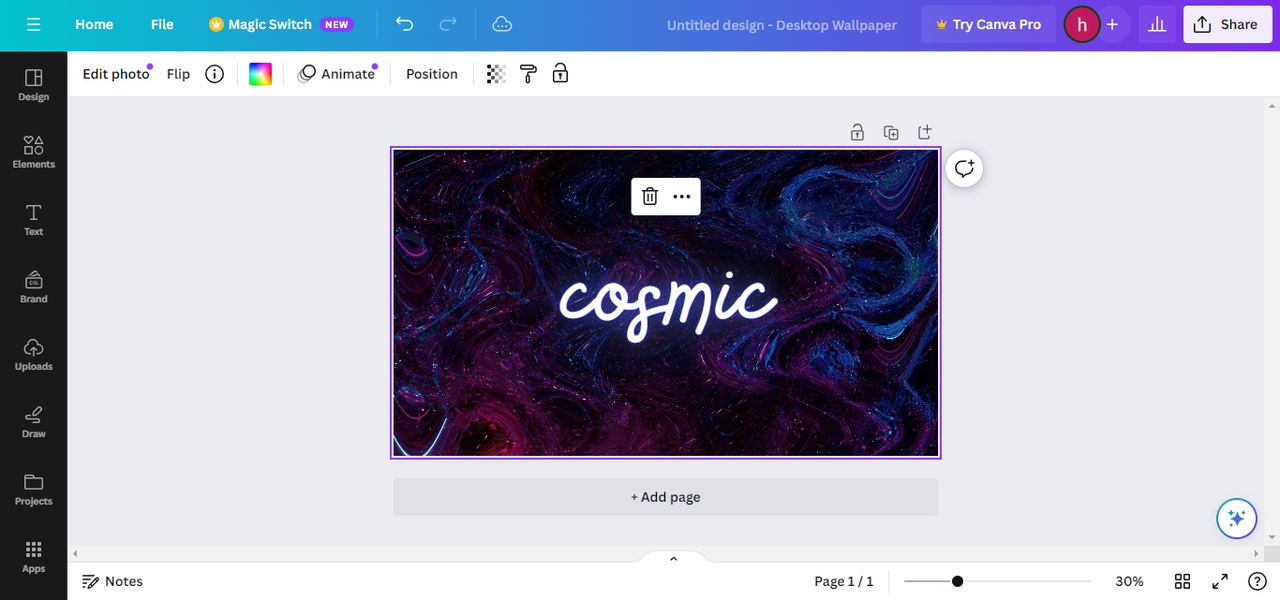Open the Magic assistant sparkle button

[x=1236, y=518]
